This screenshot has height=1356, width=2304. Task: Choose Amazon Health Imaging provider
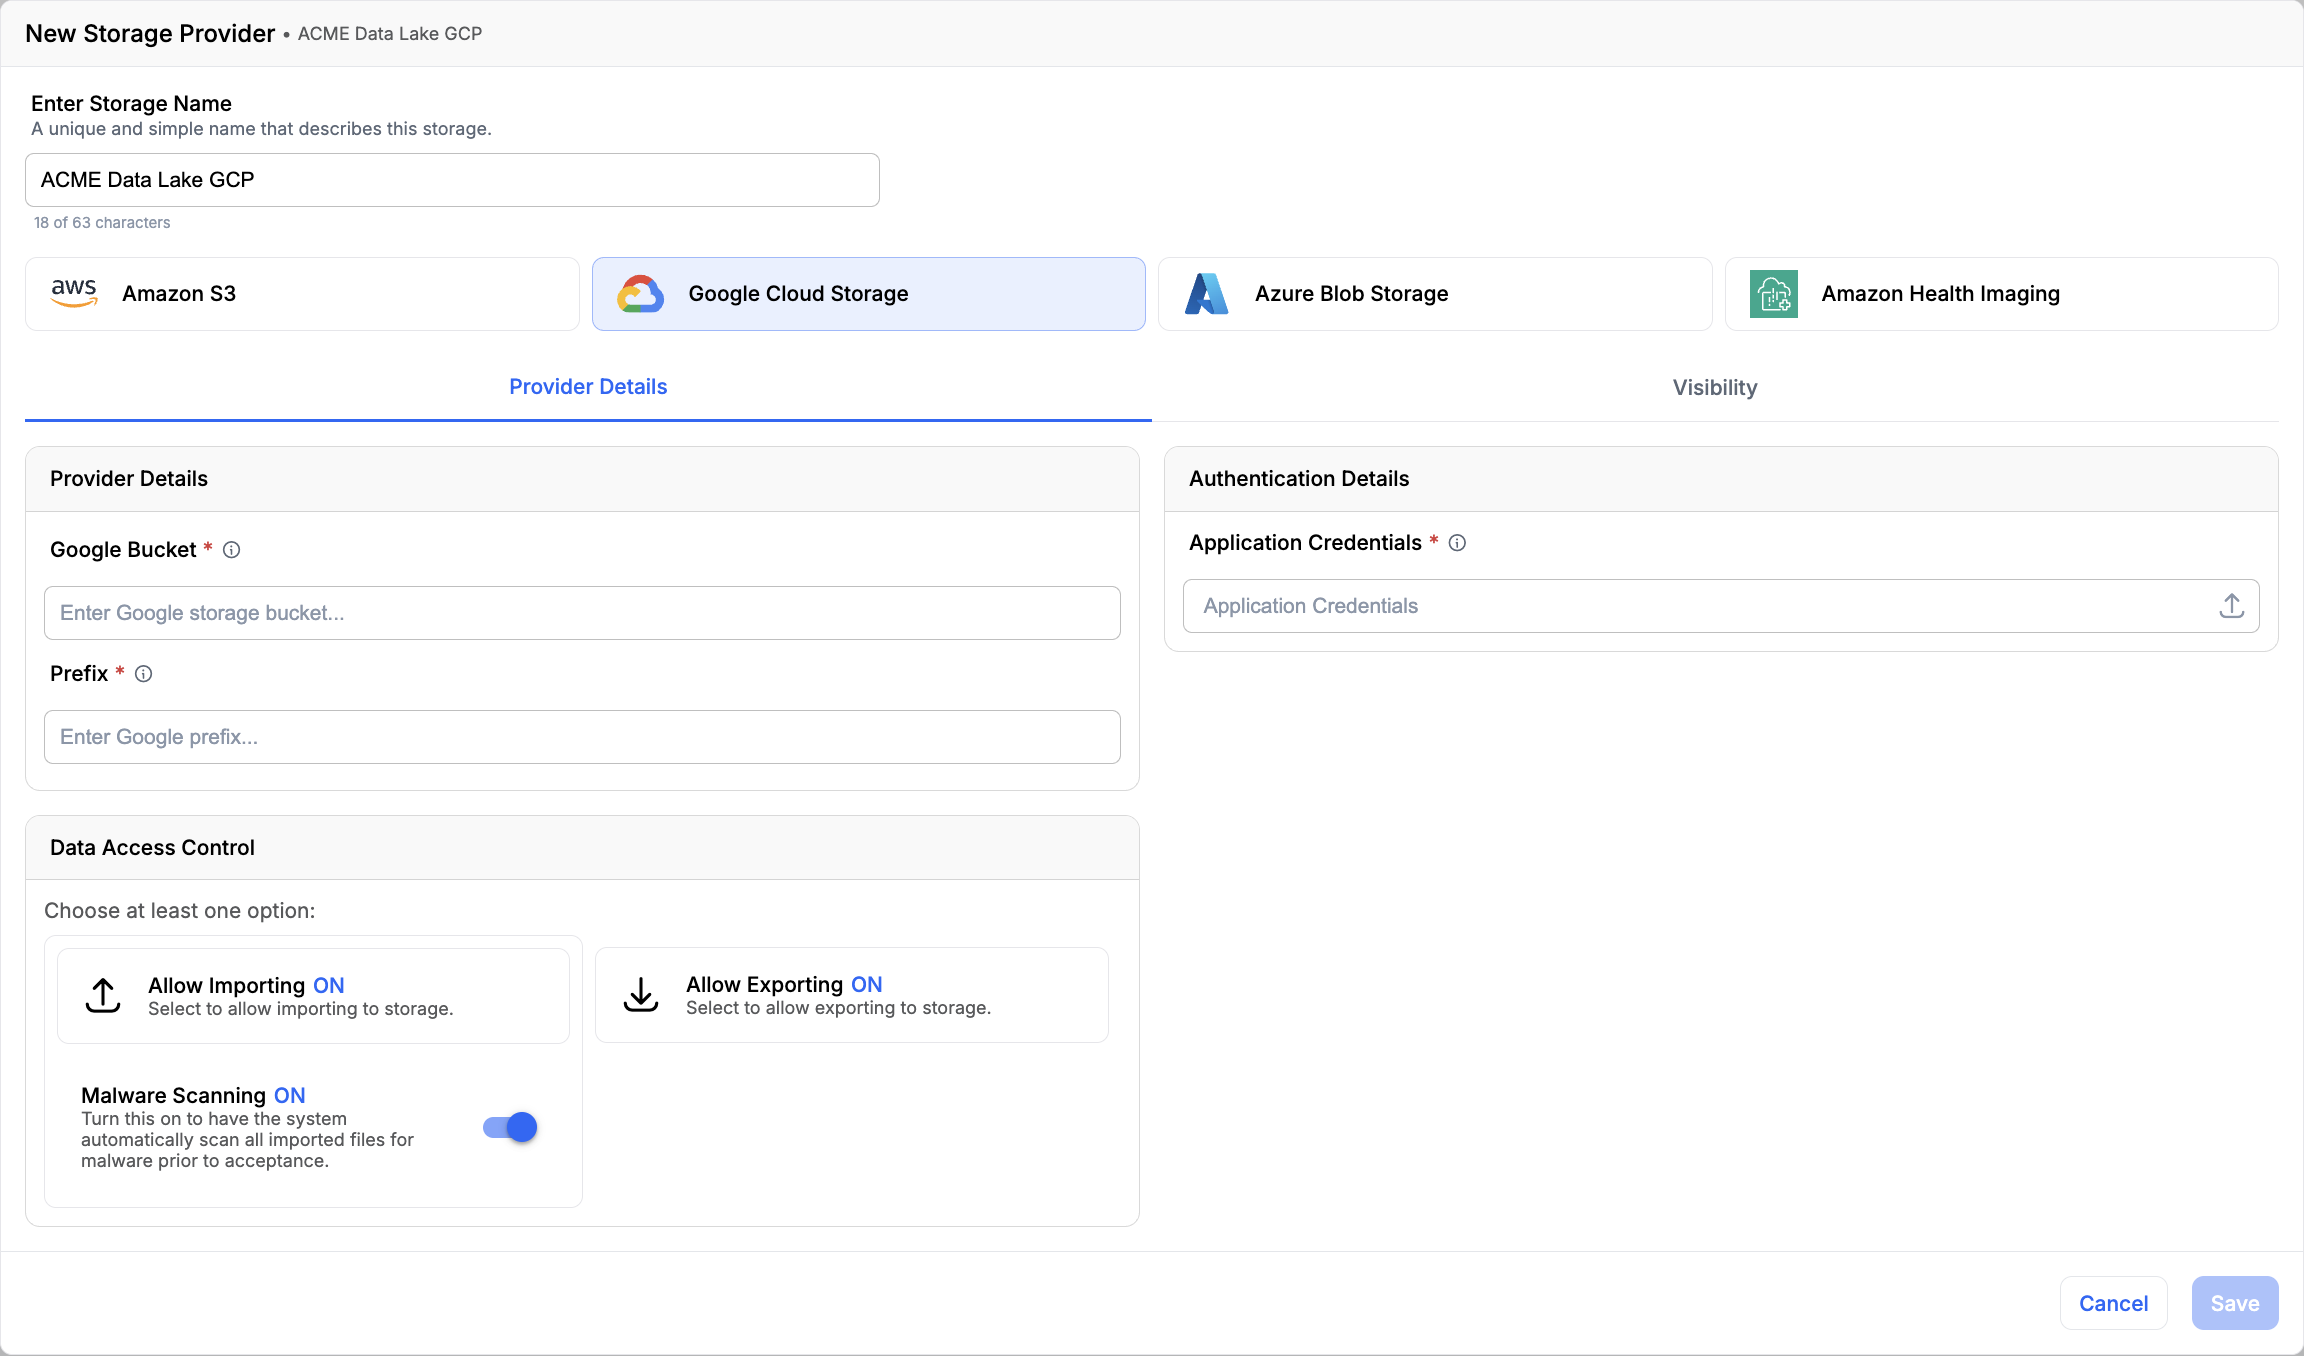[x=2001, y=294]
